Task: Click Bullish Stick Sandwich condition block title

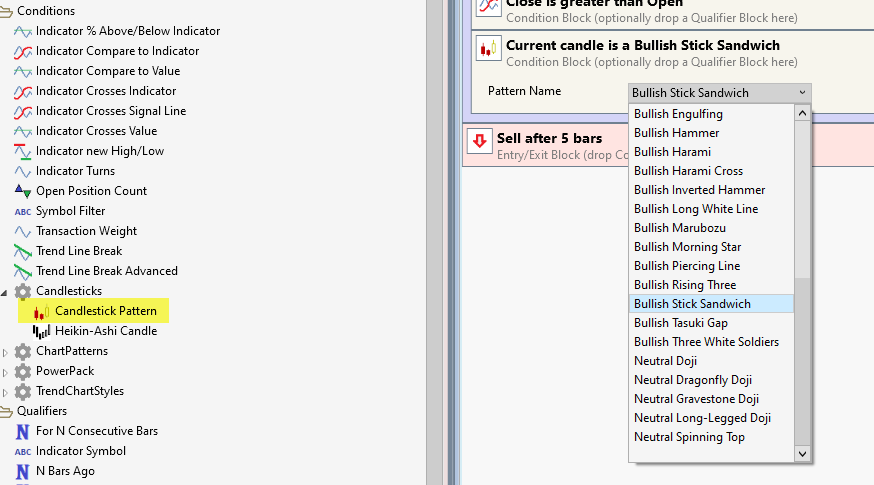Action: [642, 45]
